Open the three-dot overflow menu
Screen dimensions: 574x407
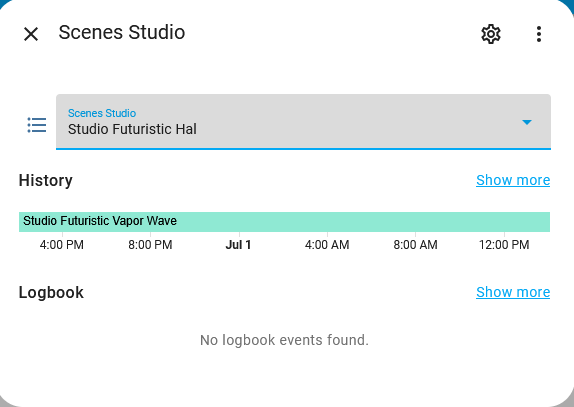pyautogui.click(x=538, y=34)
